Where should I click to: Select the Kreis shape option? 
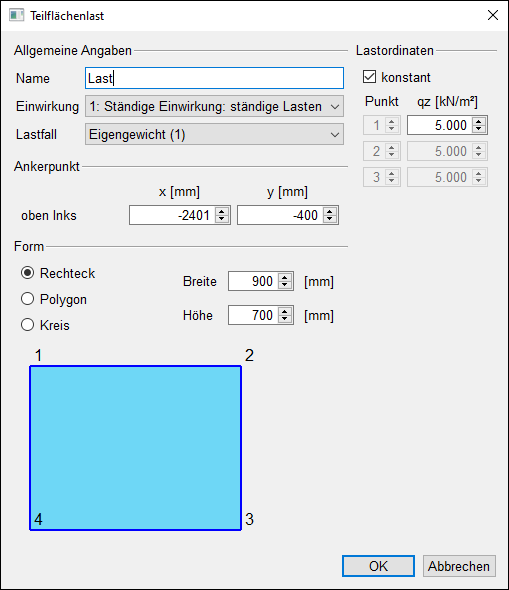tap(27, 325)
